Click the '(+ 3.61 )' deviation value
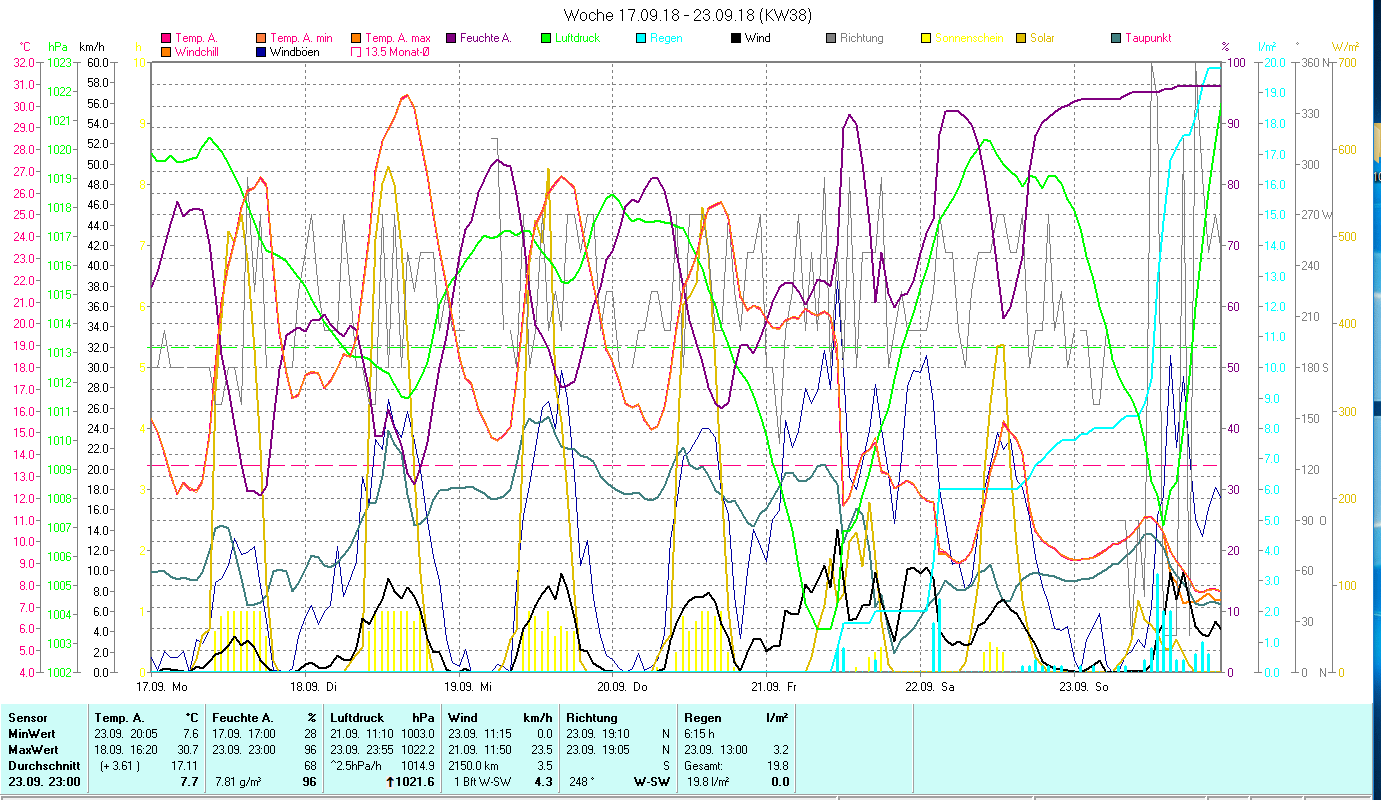 (119, 766)
